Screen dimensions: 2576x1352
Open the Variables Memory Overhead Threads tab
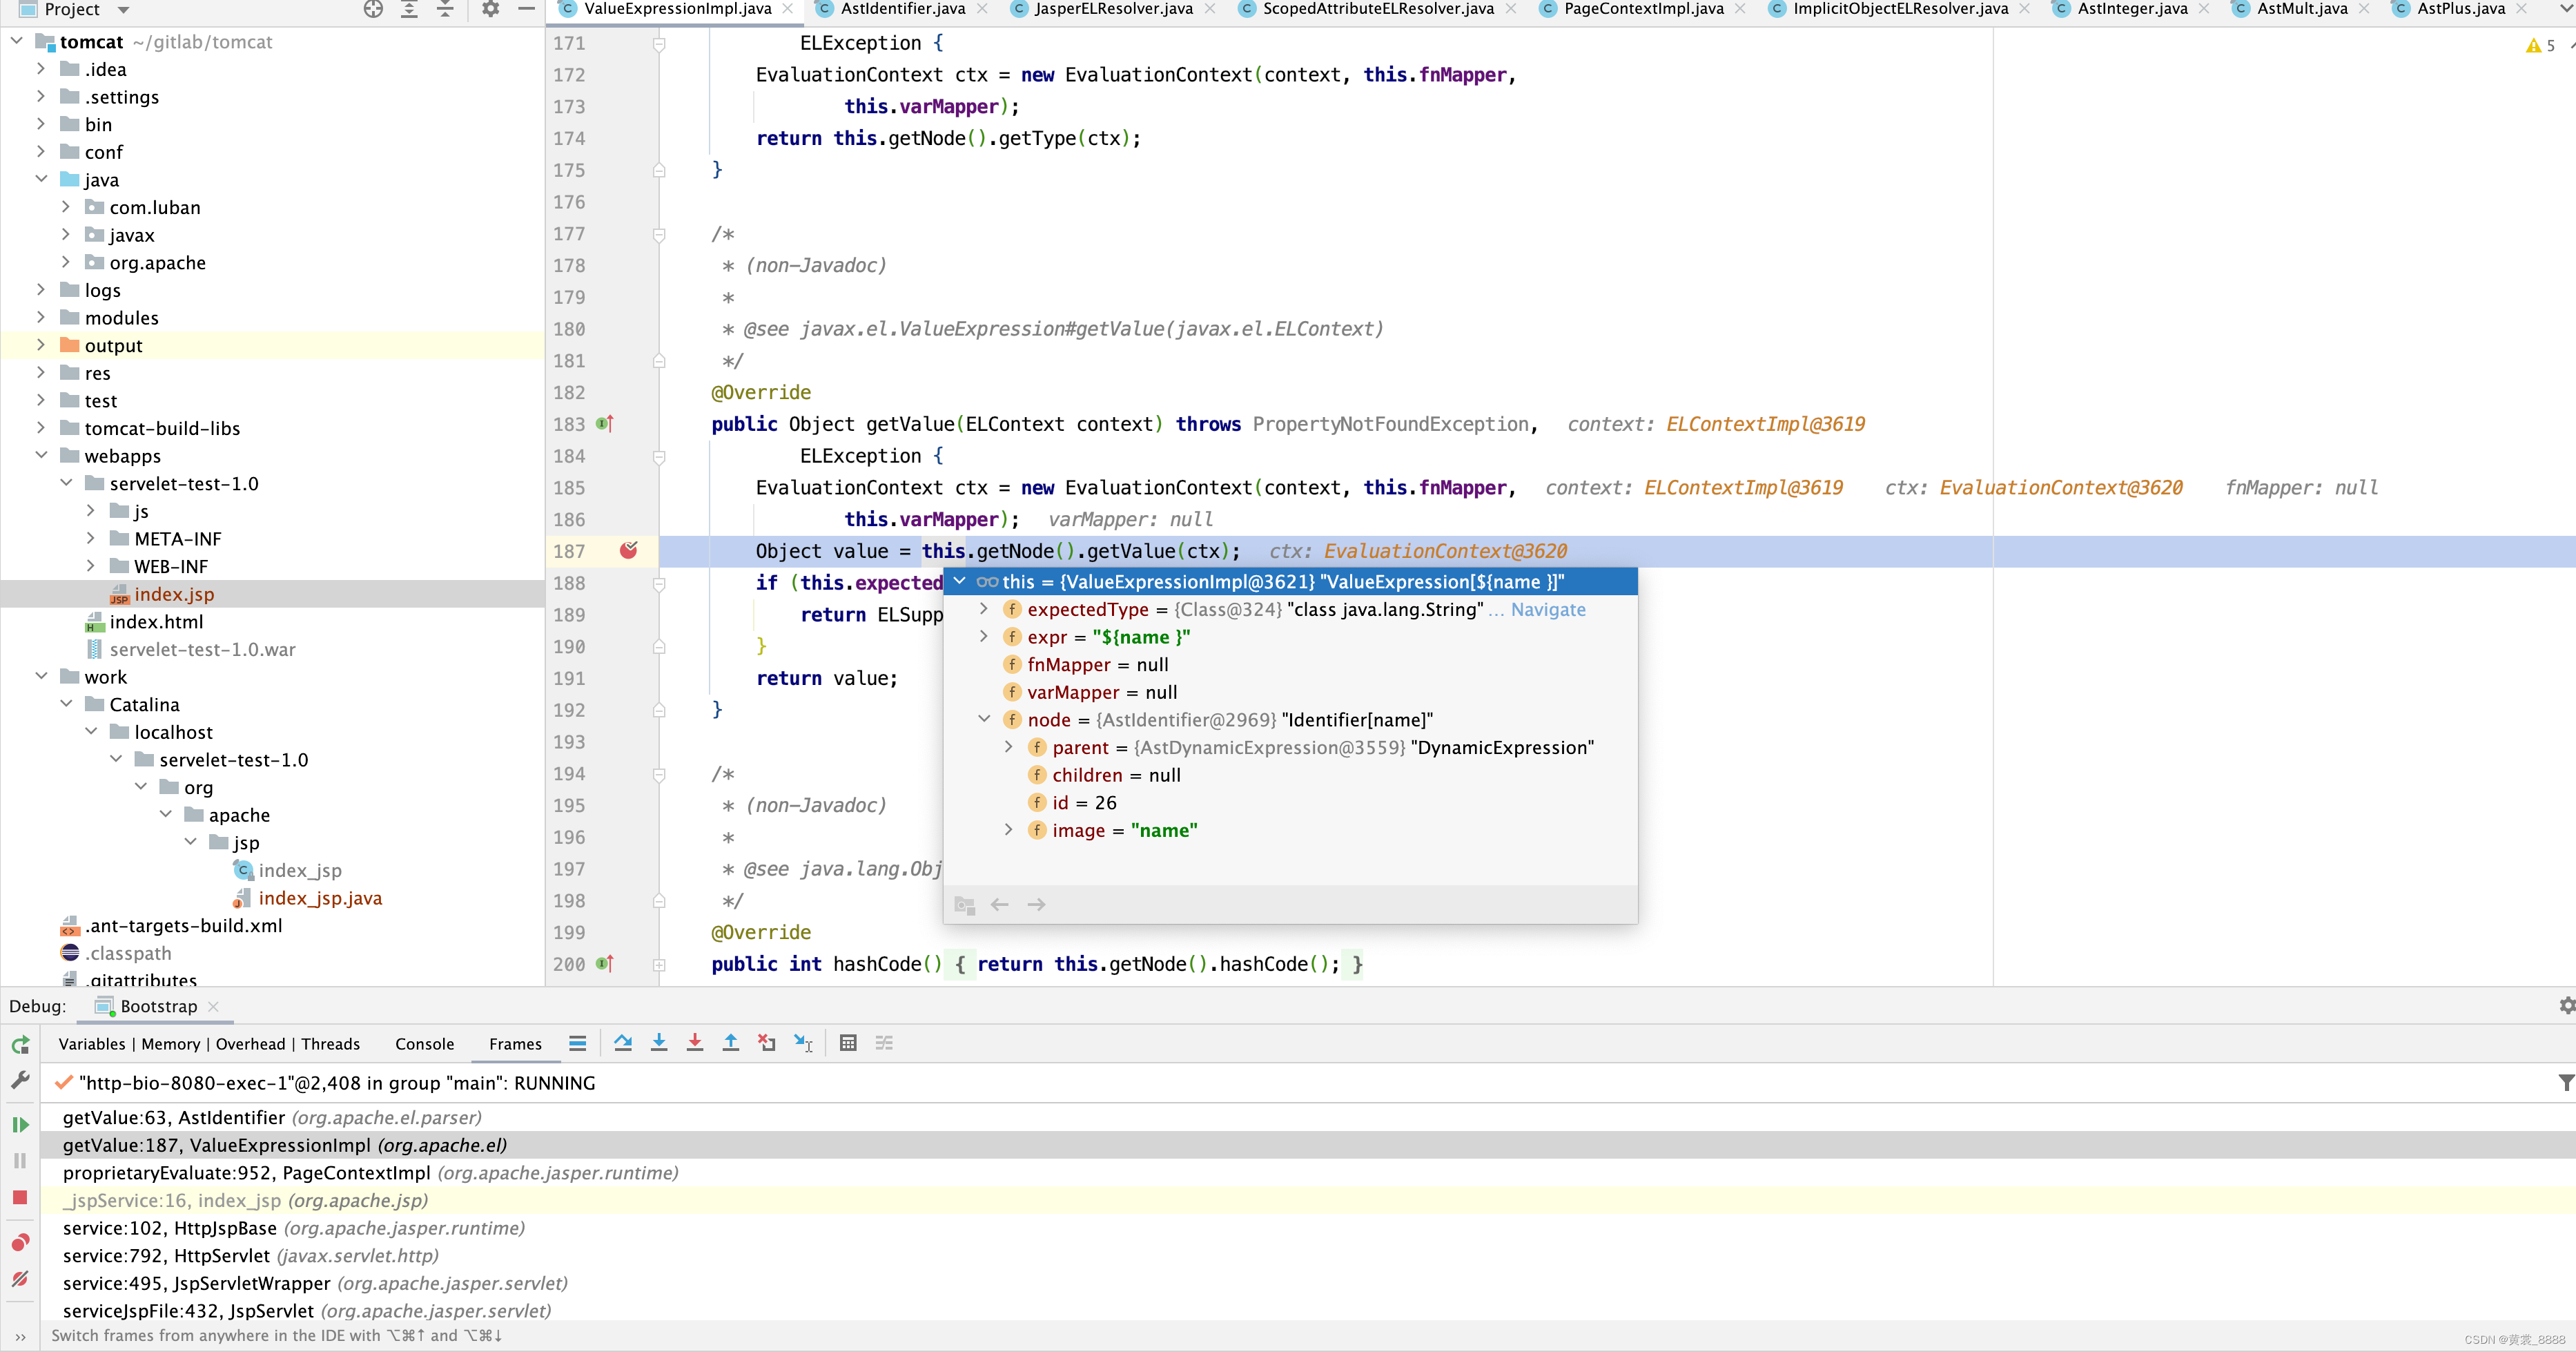209,1043
